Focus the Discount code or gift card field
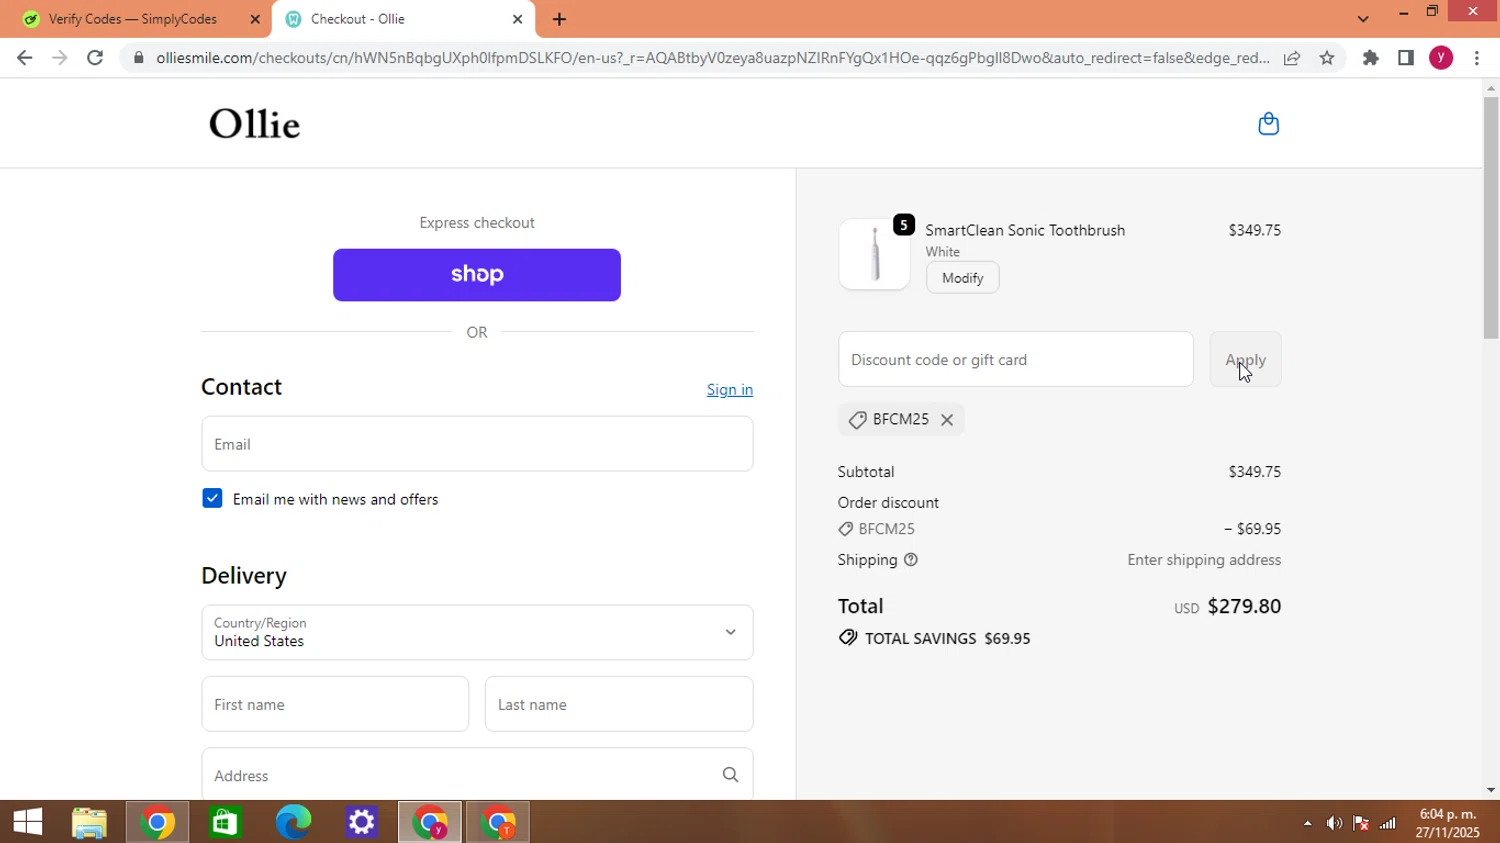 pyautogui.click(x=1016, y=359)
